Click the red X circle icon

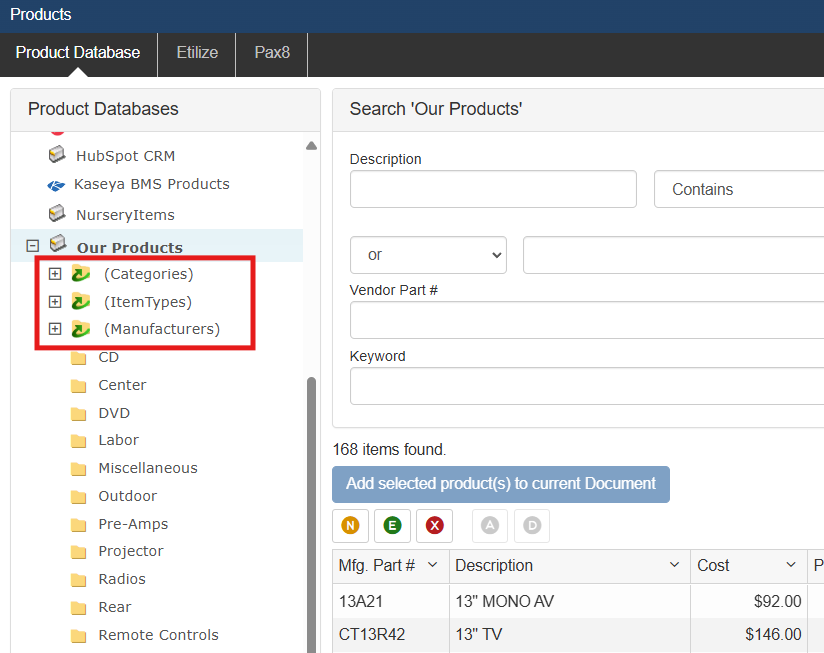(434, 526)
